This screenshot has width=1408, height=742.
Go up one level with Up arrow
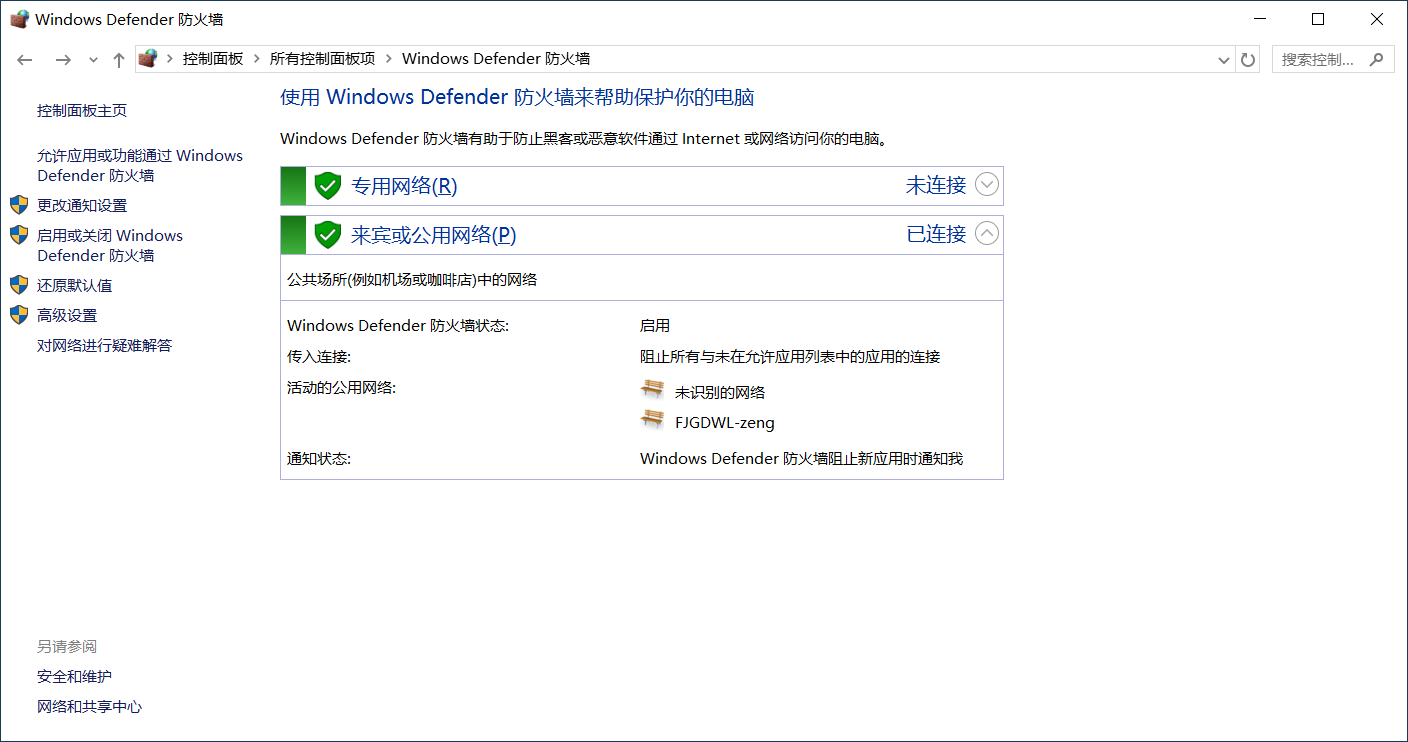(x=118, y=60)
